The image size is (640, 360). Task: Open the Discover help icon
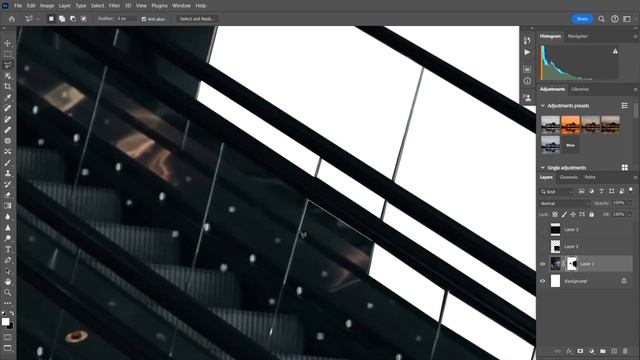click(x=614, y=19)
